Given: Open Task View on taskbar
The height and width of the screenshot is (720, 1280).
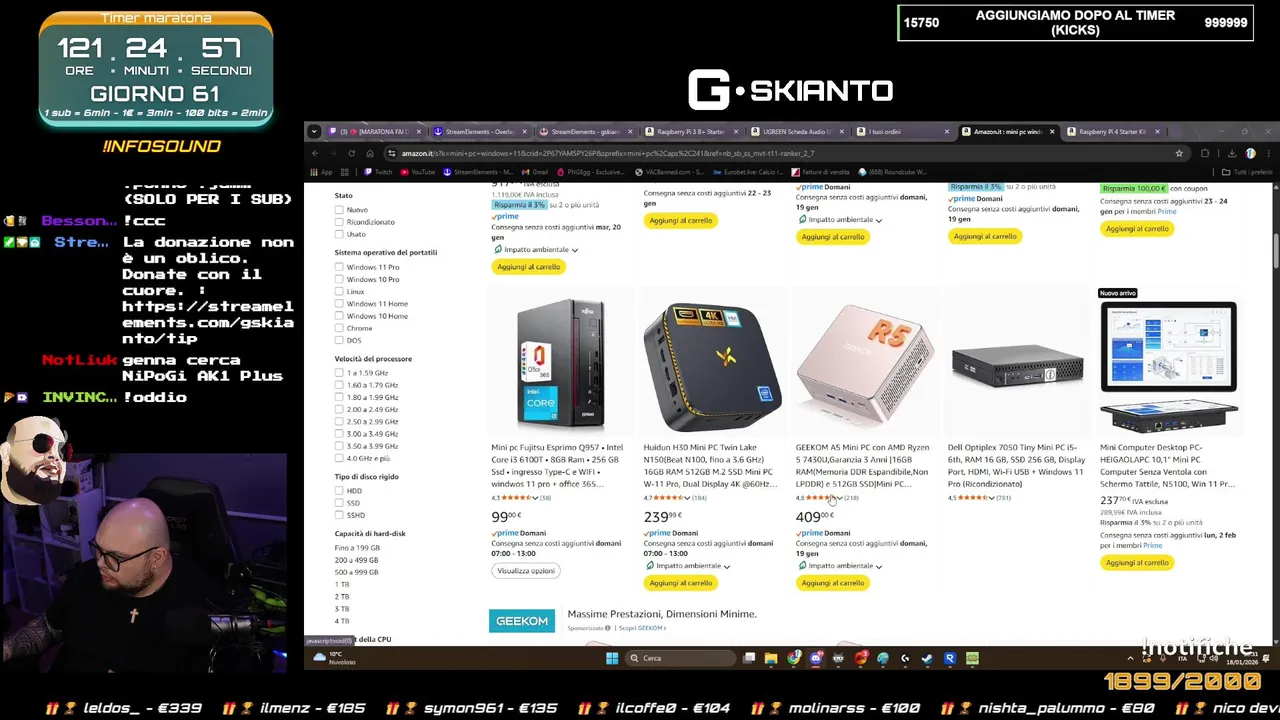Looking at the screenshot, I should click(x=749, y=658).
